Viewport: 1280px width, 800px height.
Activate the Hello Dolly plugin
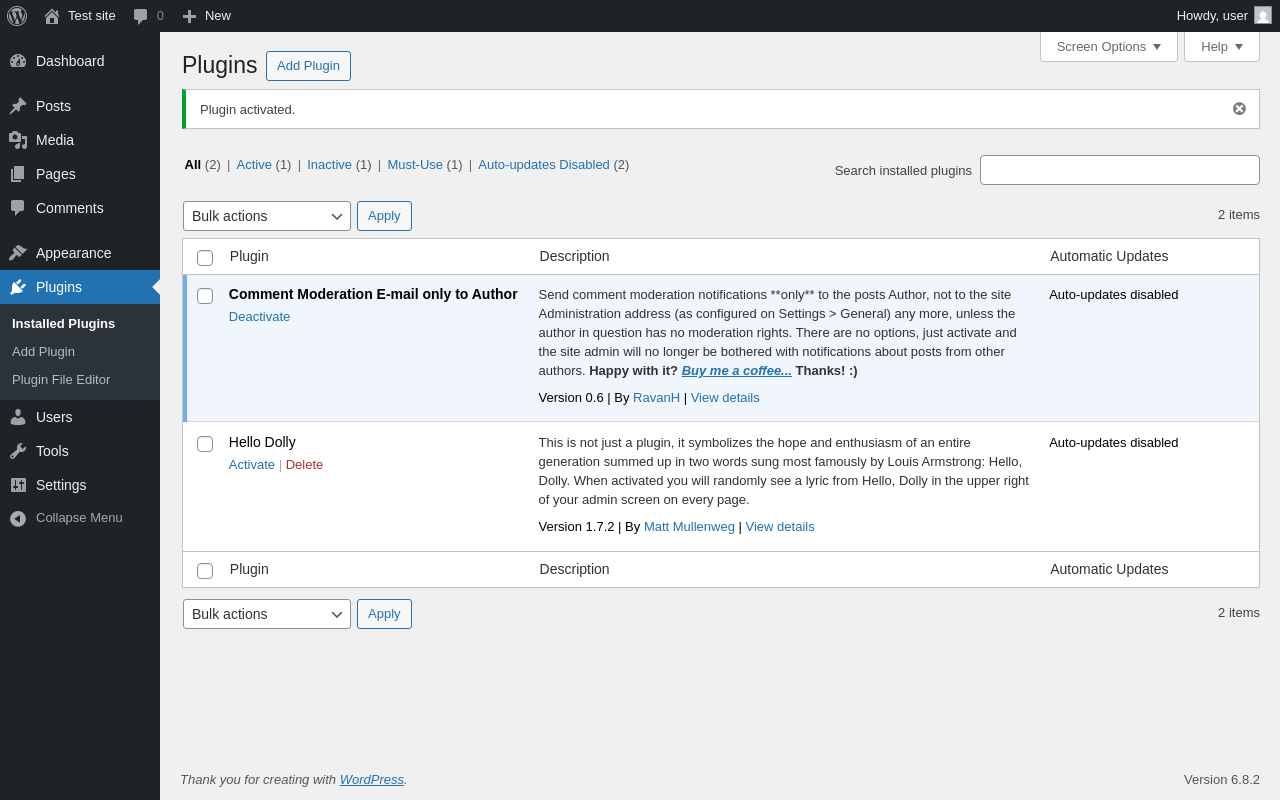252,465
